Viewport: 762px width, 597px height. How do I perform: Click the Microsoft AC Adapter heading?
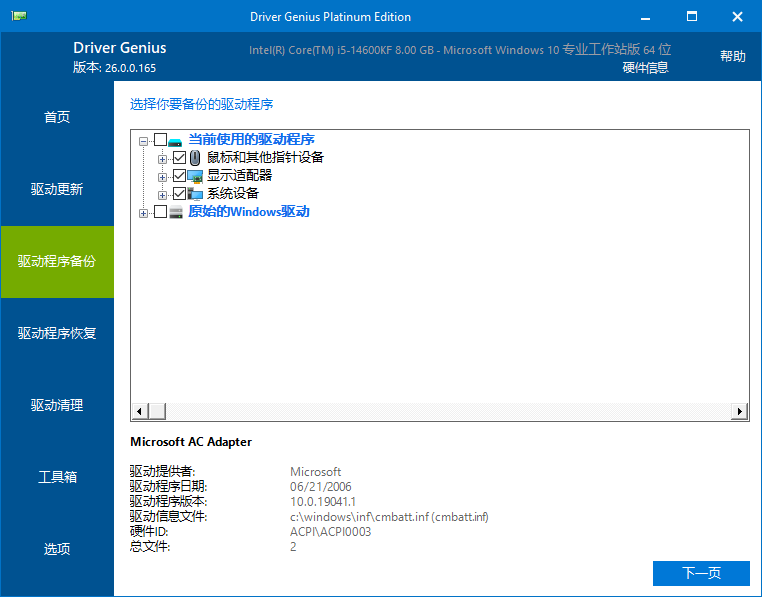coord(191,442)
